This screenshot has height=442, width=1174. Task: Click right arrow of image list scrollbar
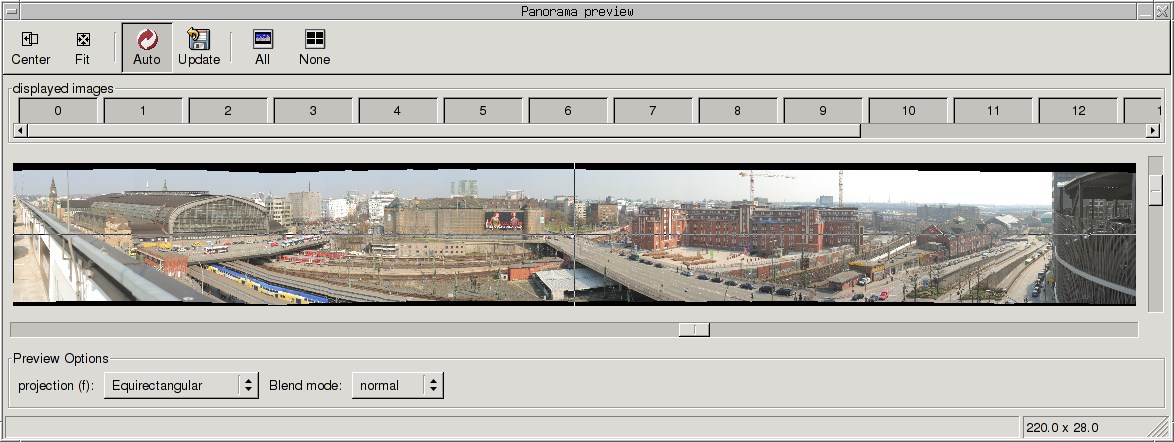[1153, 130]
